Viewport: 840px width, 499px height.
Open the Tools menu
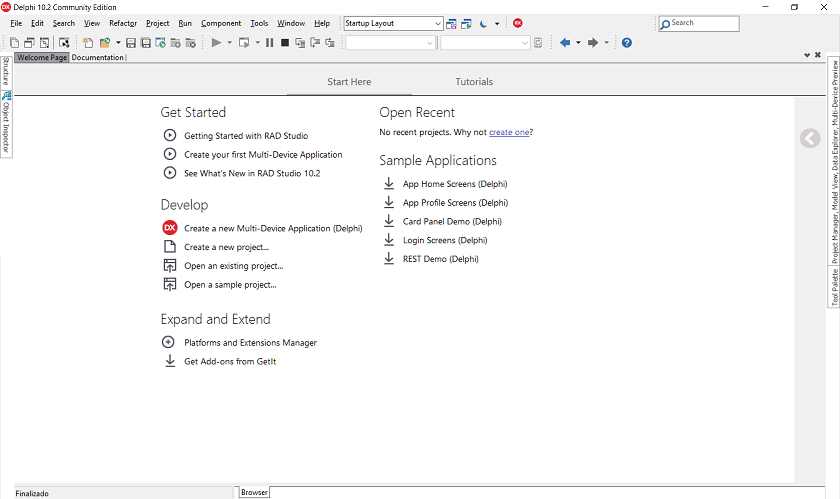point(259,23)
